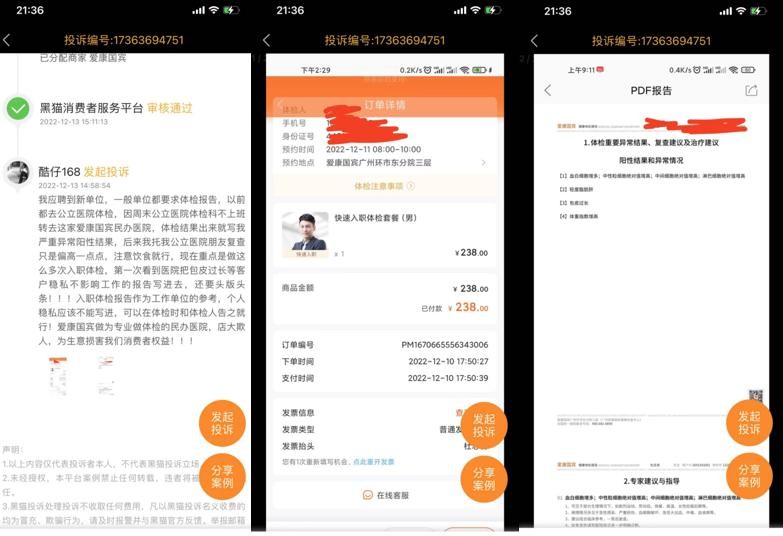The width and height of the screenshot is (783, 536).
Task: Go back in the left complaint screen
Action: (6, 40)
